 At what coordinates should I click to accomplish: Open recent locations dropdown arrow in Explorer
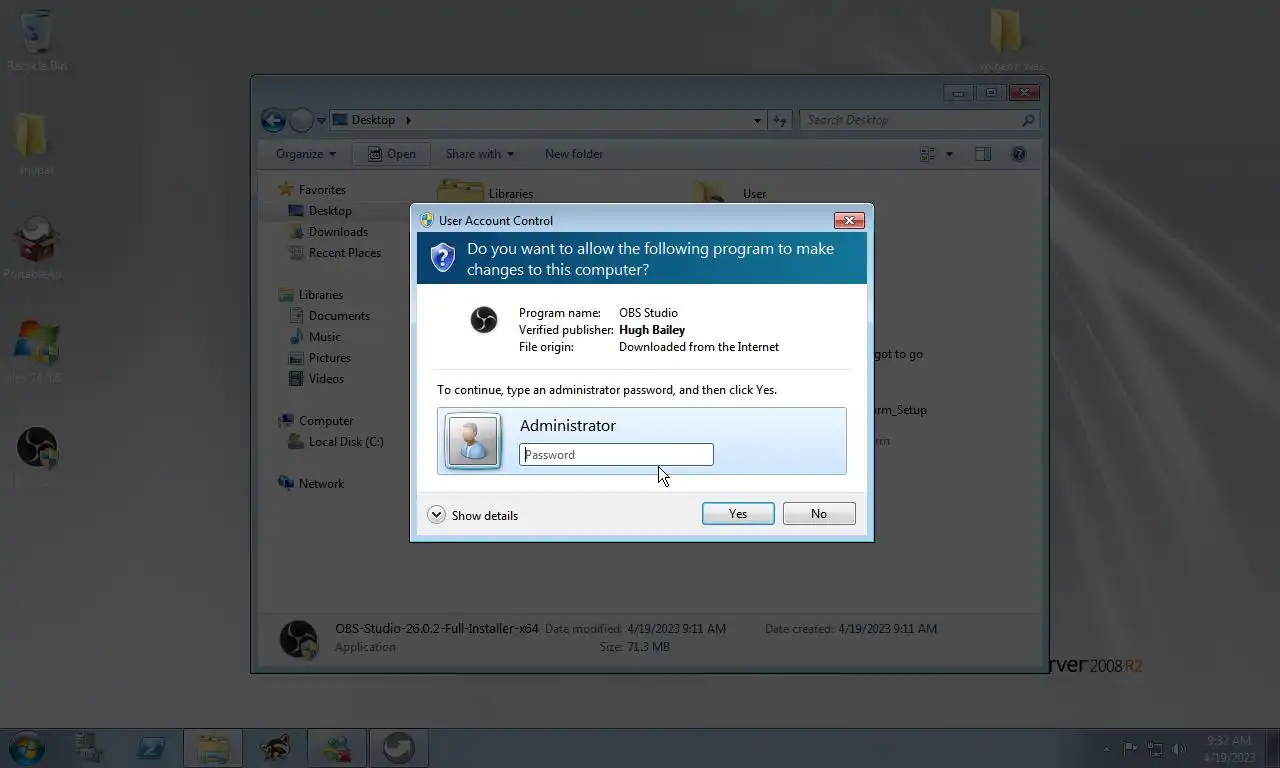(321, 121)
